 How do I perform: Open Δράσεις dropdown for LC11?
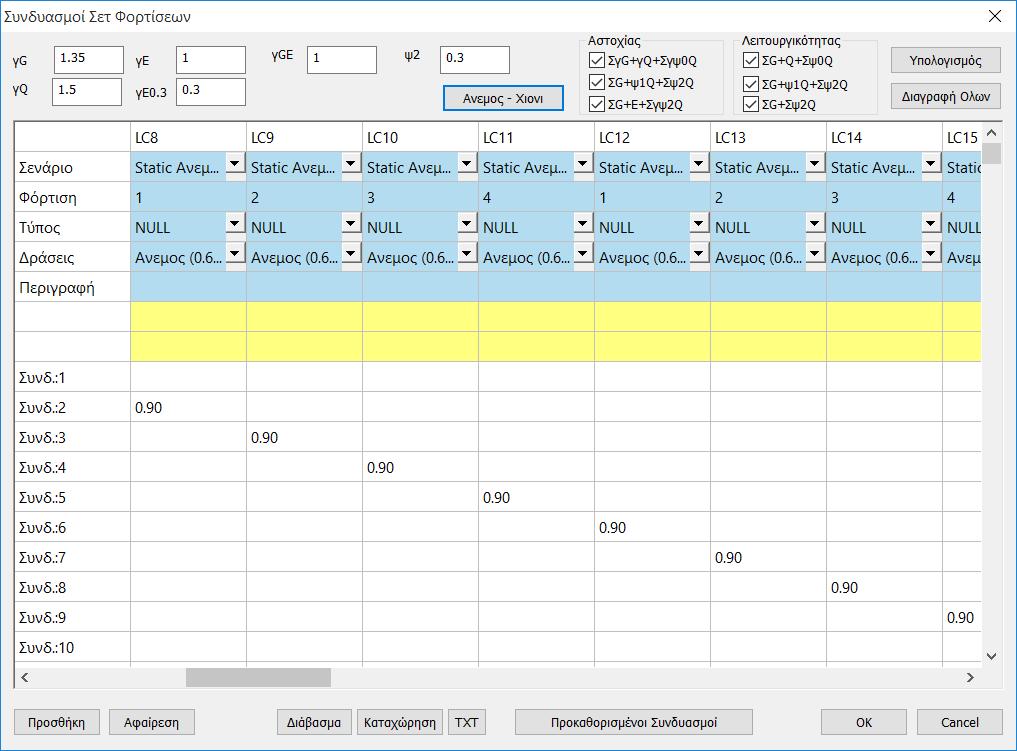(x=583, y=254)
